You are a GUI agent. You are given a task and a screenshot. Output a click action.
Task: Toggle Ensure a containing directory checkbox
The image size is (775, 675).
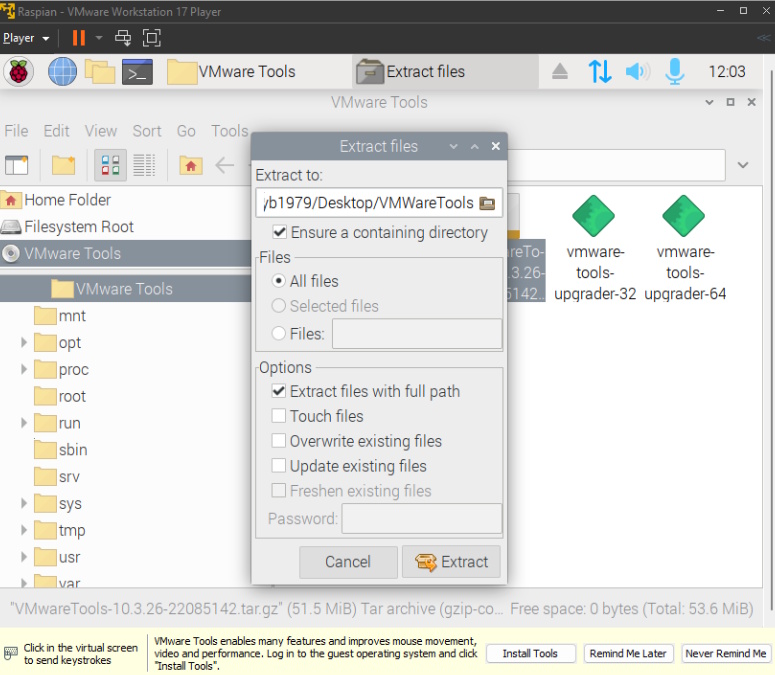click(x=278, y=232)
